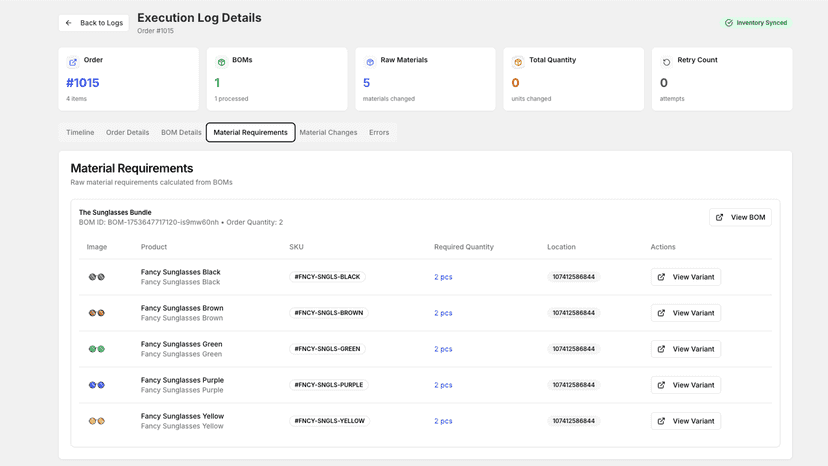This screenshot has width=828, height=466.
Task: Click the View BOM button
Action: (740, 217)
